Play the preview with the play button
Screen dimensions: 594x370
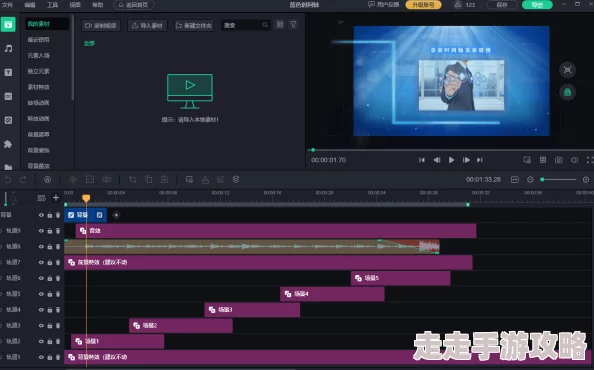451,160
